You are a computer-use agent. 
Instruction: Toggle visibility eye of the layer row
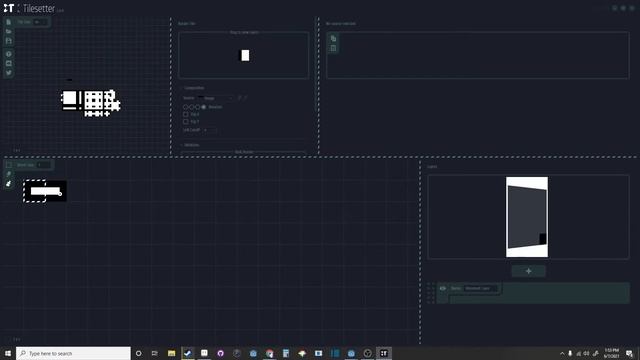click(x=443, y=288)
